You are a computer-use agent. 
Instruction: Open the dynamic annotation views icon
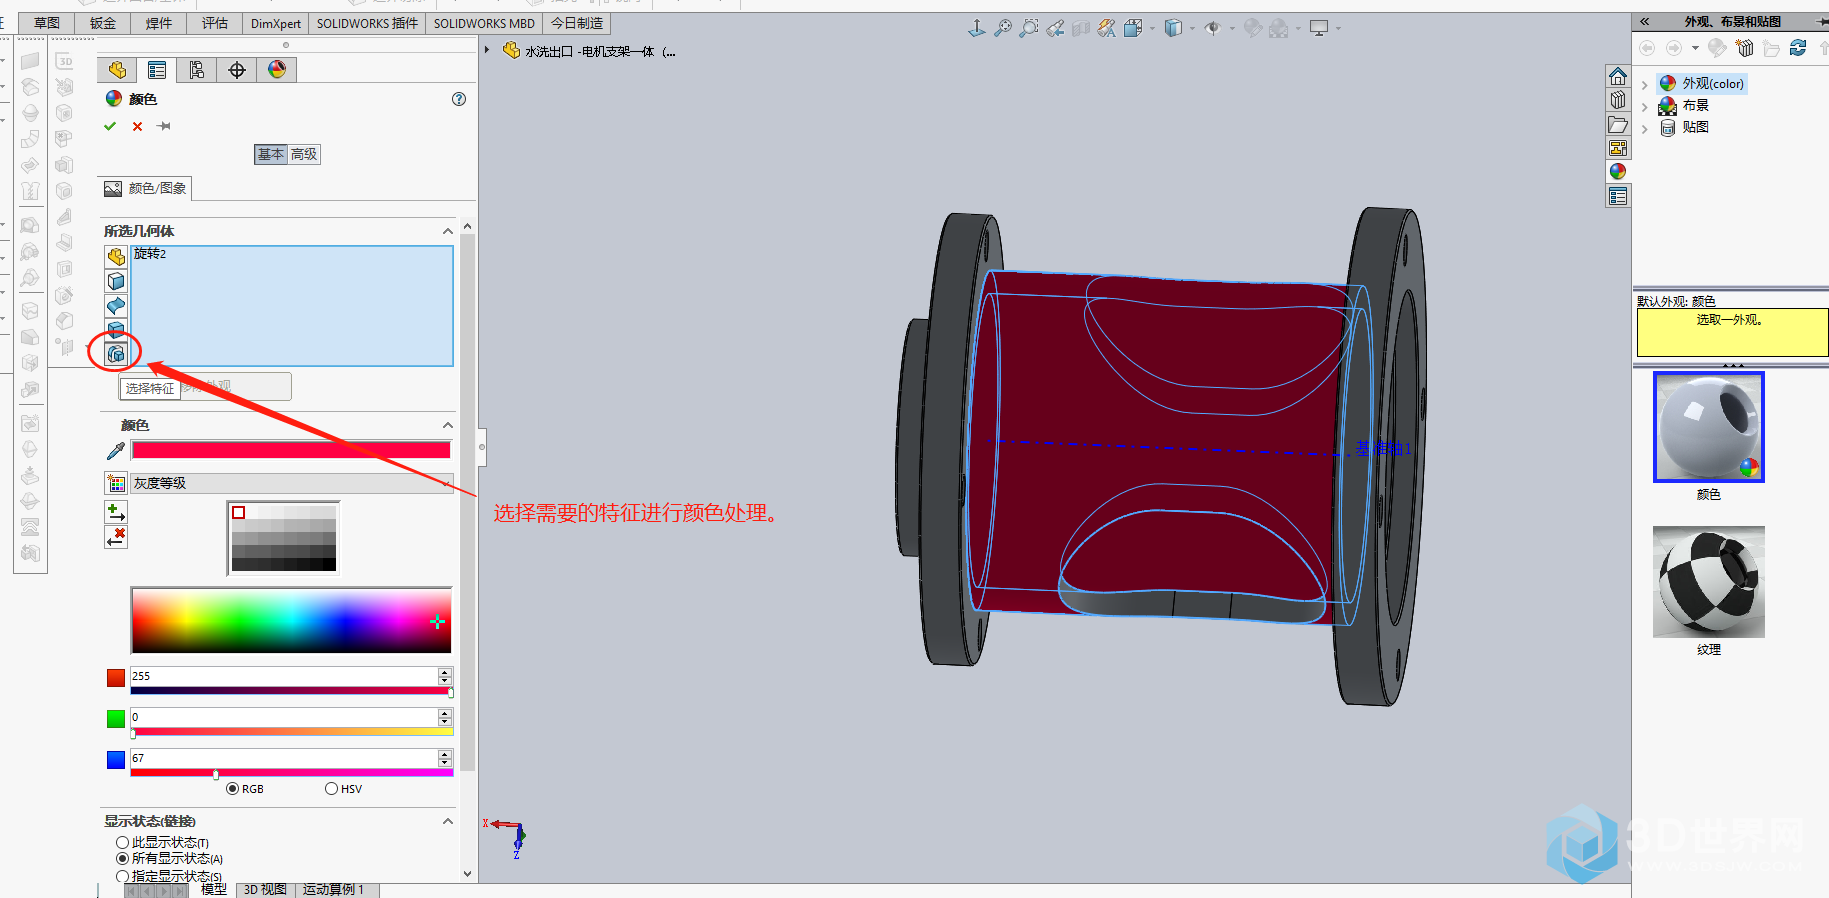point(1107,28)
